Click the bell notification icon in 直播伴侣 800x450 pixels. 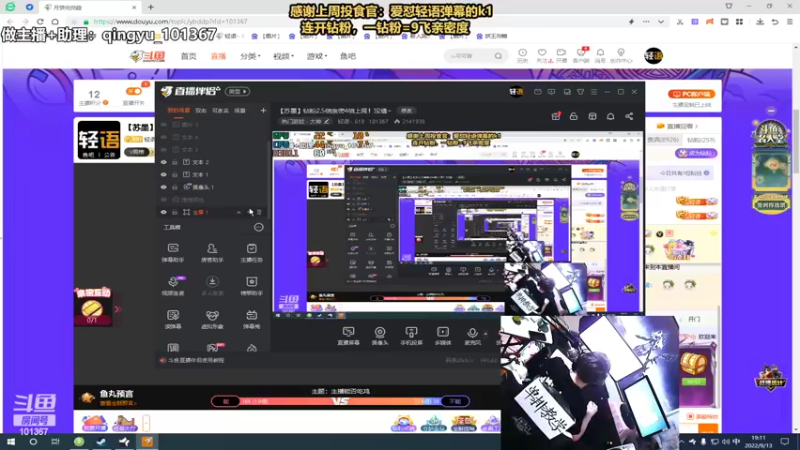[610, 116]
